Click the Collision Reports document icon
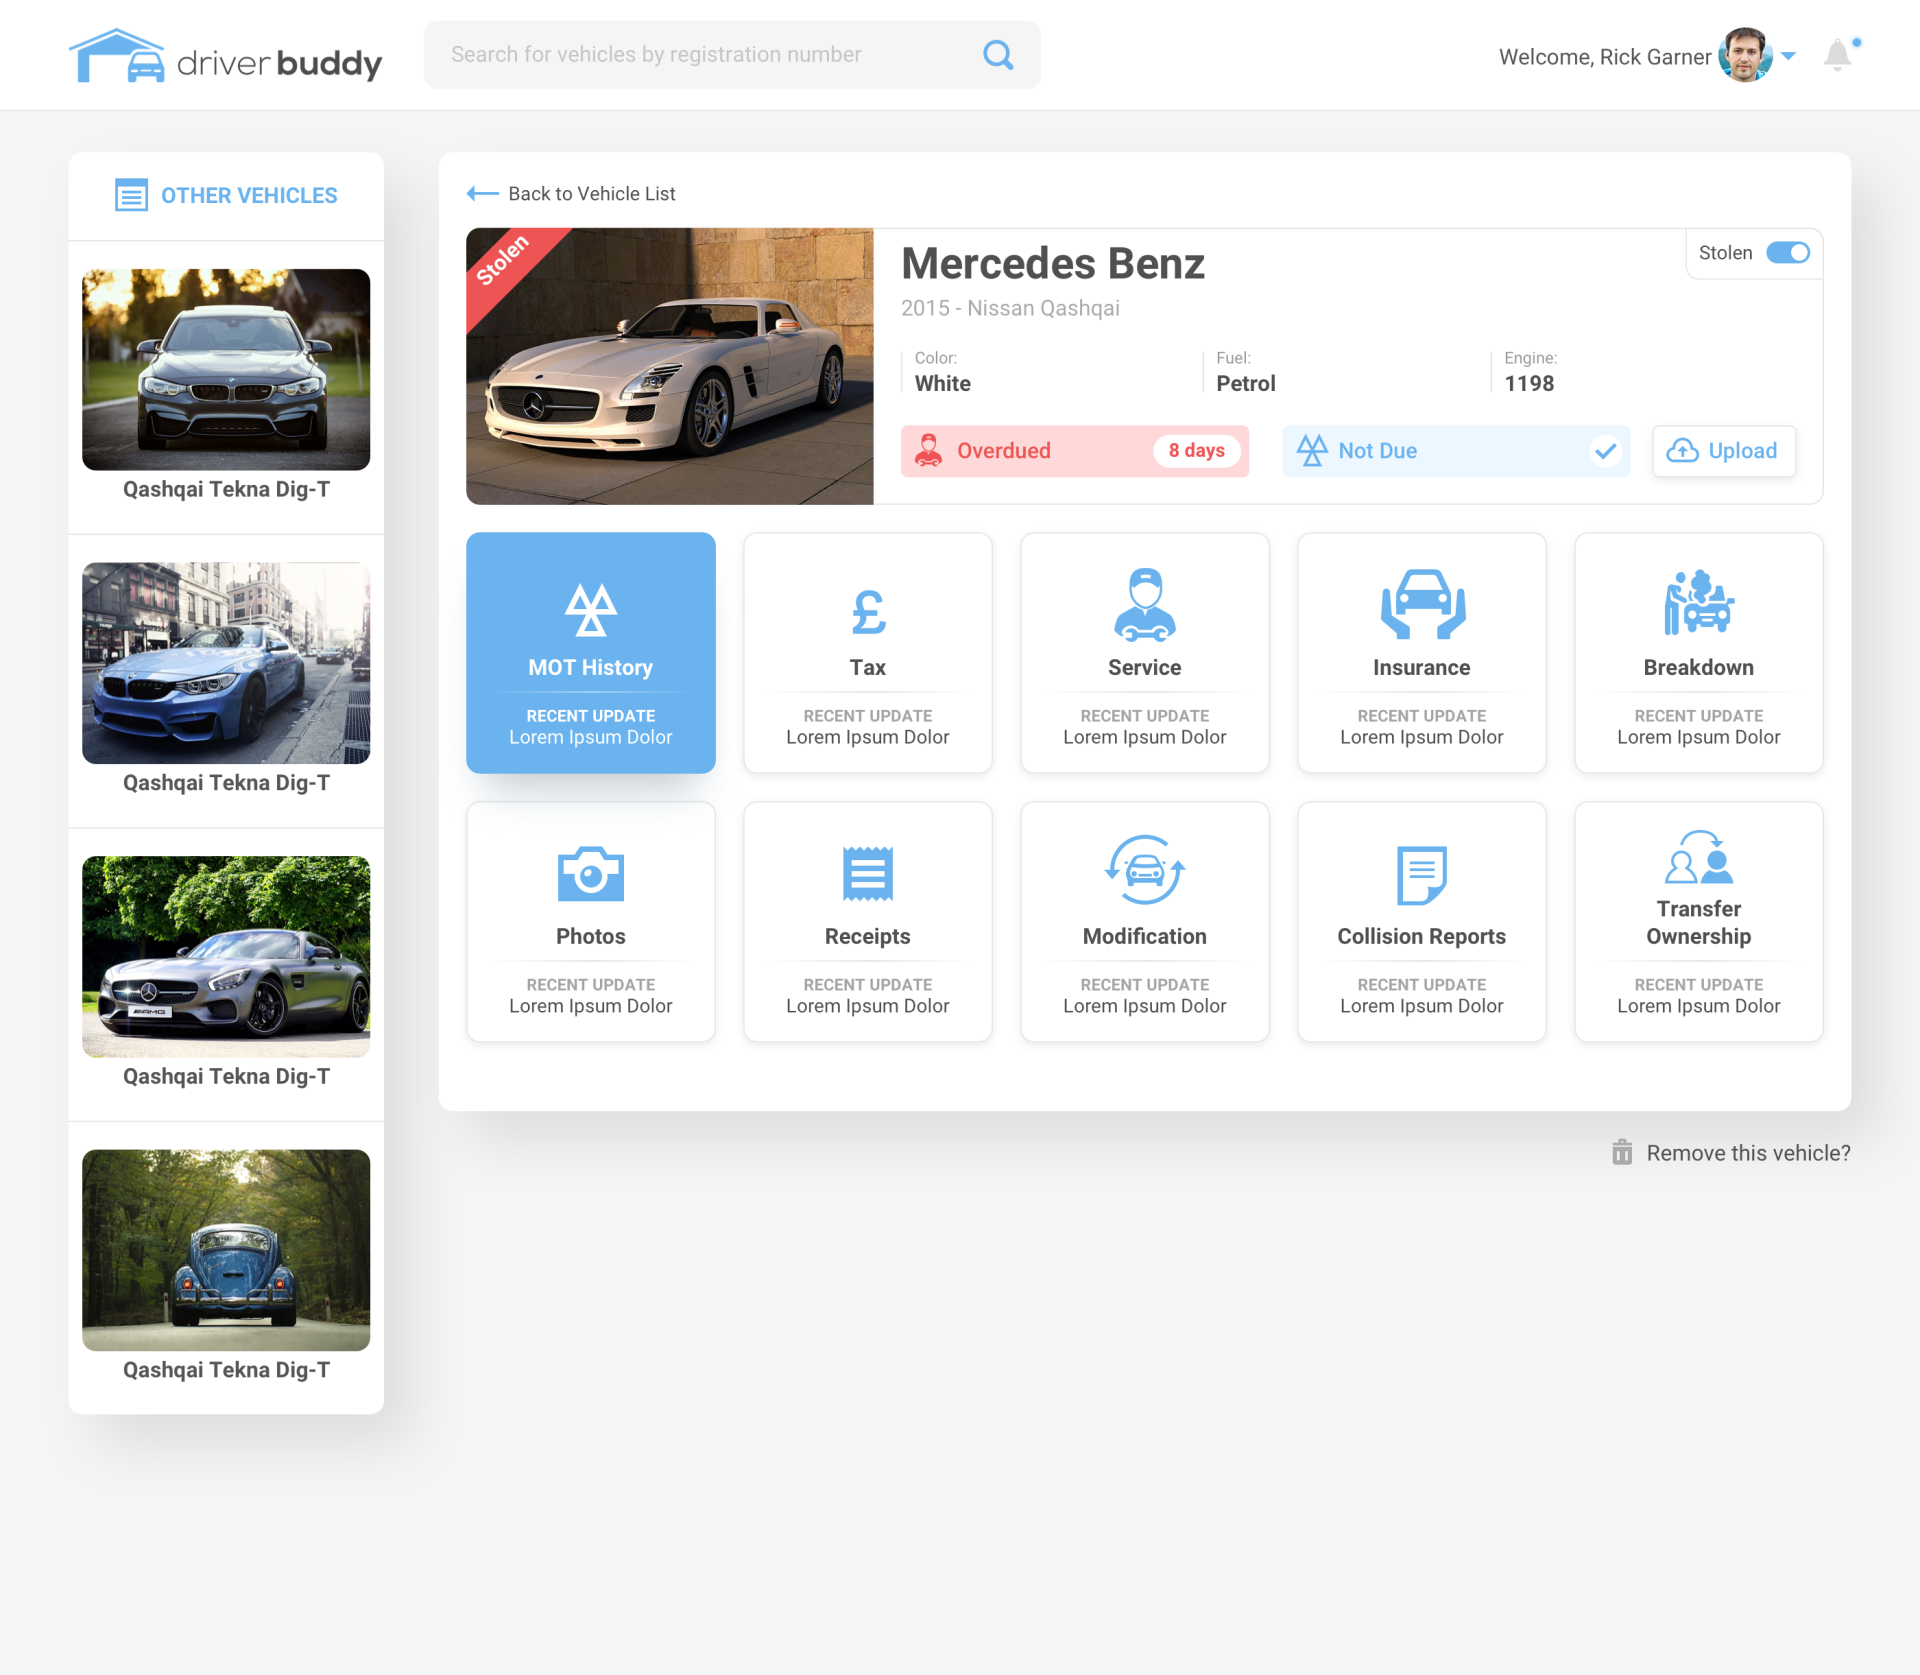Viewport: 1920px width, 1675px height. click(1422, 875)
